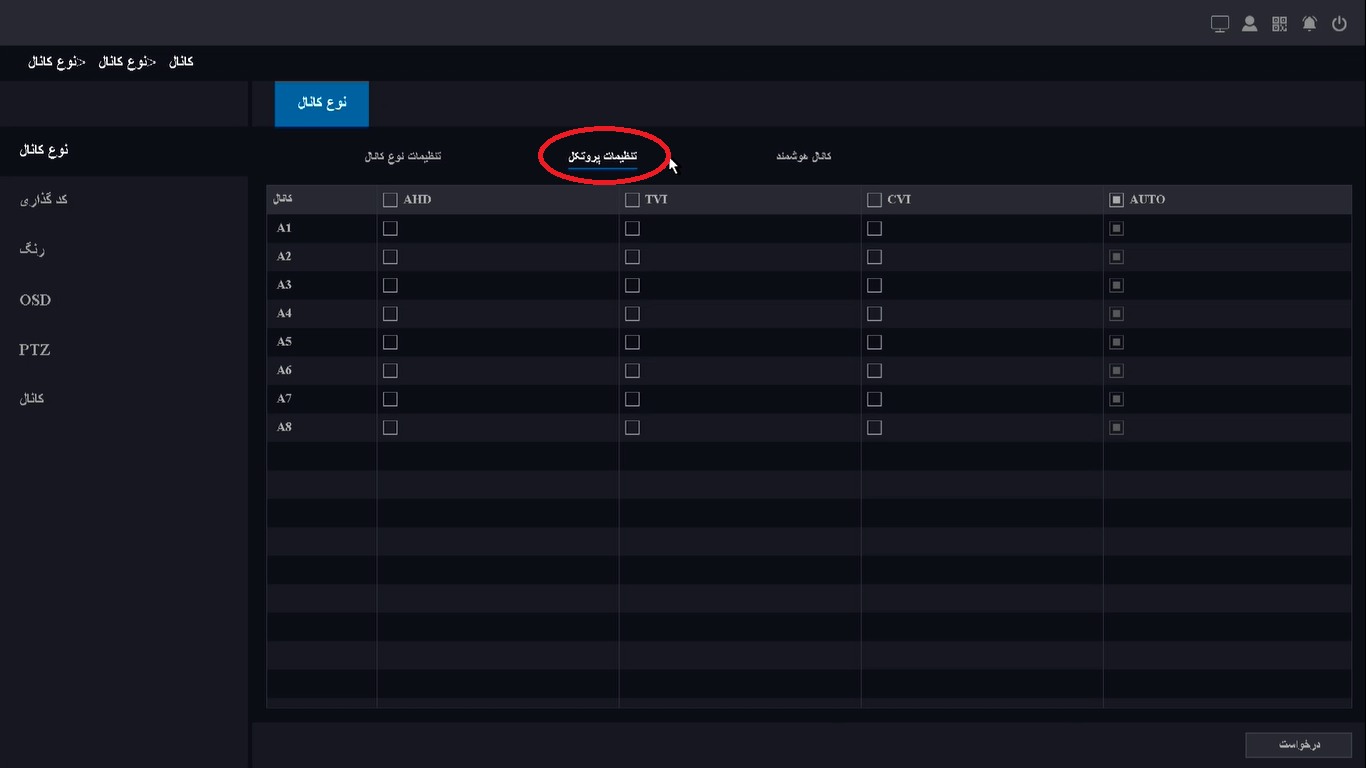
Task: Toggle AUTO for channel A4
Action: tap(1117, 314)
